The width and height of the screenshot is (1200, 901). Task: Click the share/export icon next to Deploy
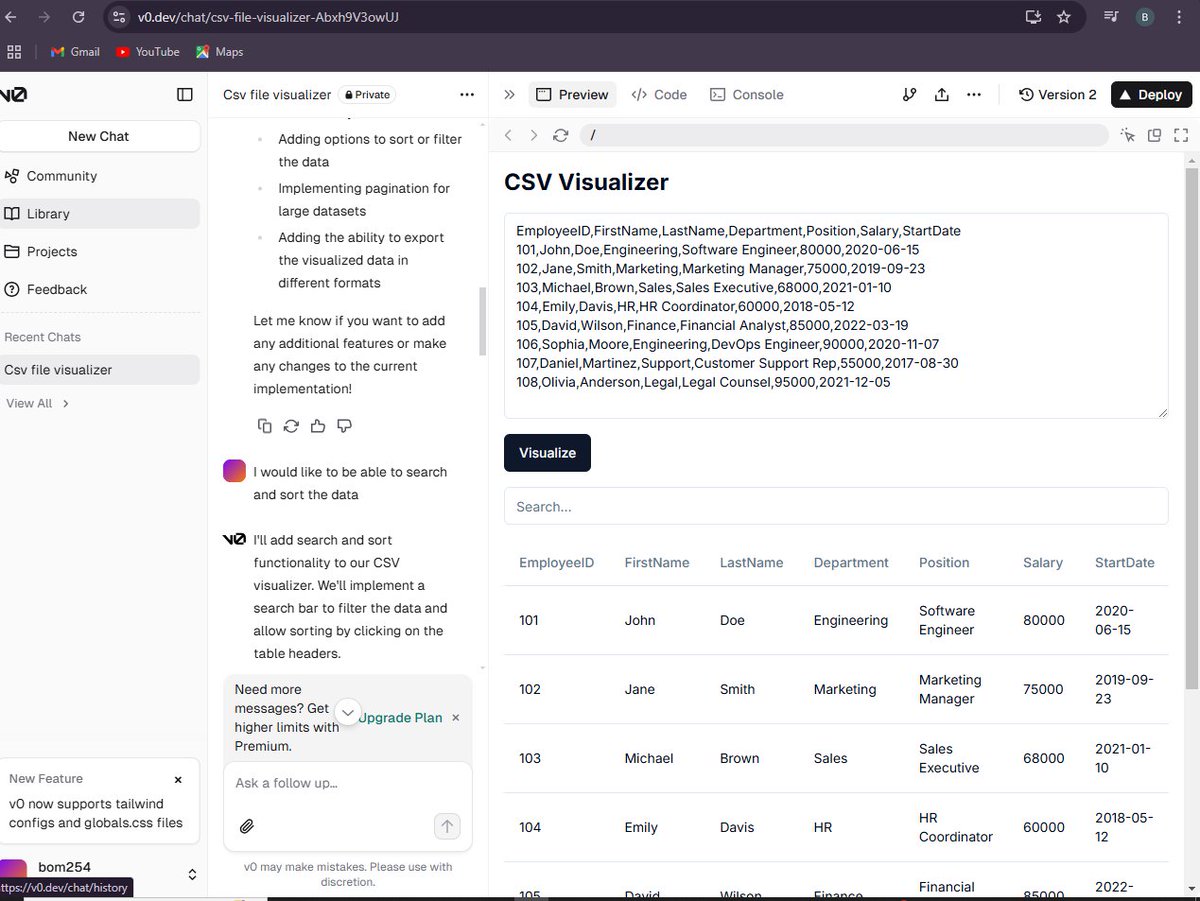click(x=941, y=94)
